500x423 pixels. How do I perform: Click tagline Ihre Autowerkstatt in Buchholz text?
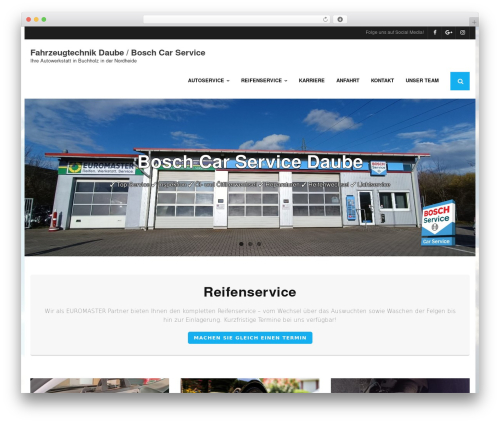coord(83,61)
